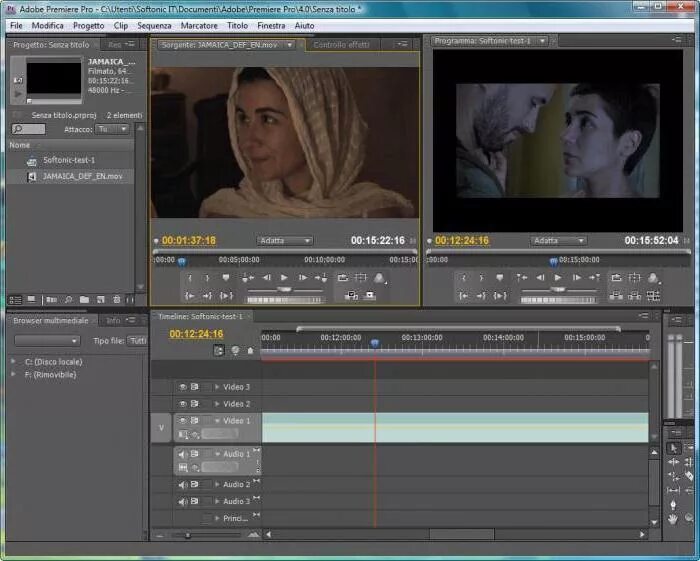Open Tipo file dropdown in Browser multimediale
Screen dimensions: 700x561
(137, 341)
